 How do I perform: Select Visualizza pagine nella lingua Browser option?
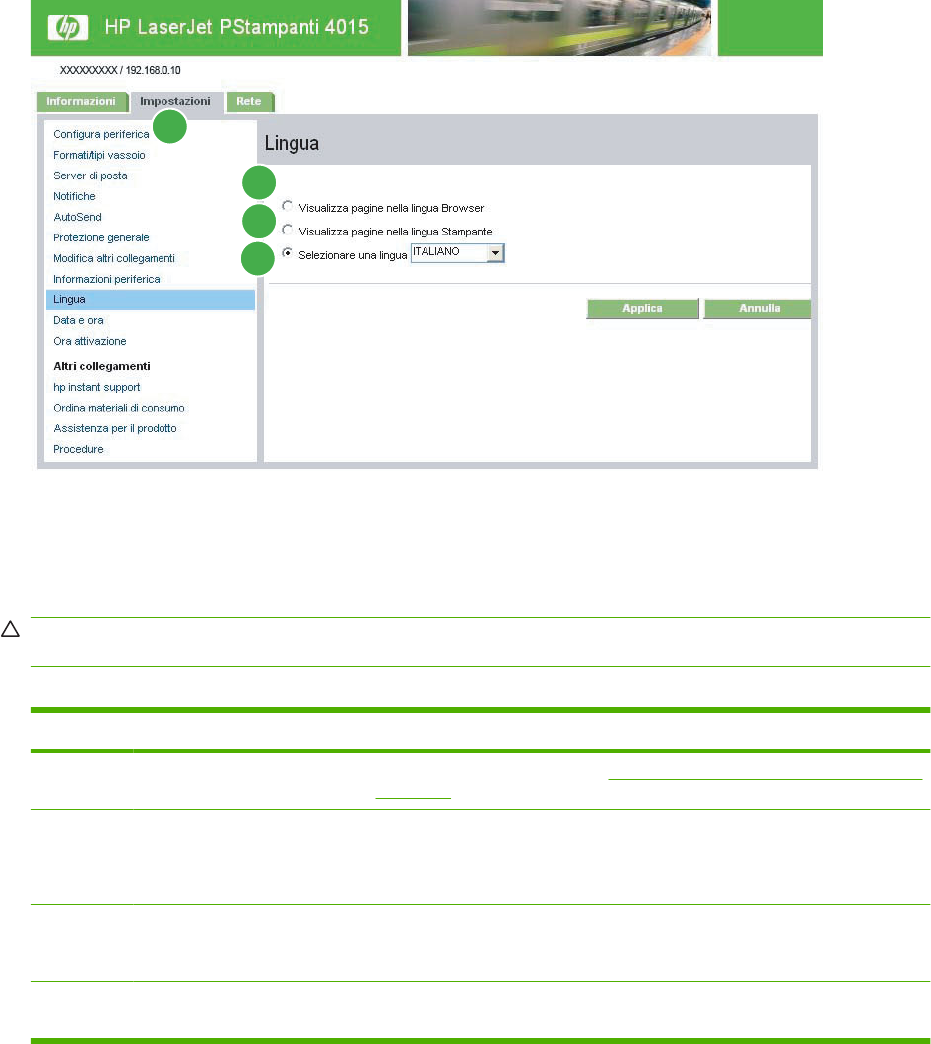pos(287,206)
